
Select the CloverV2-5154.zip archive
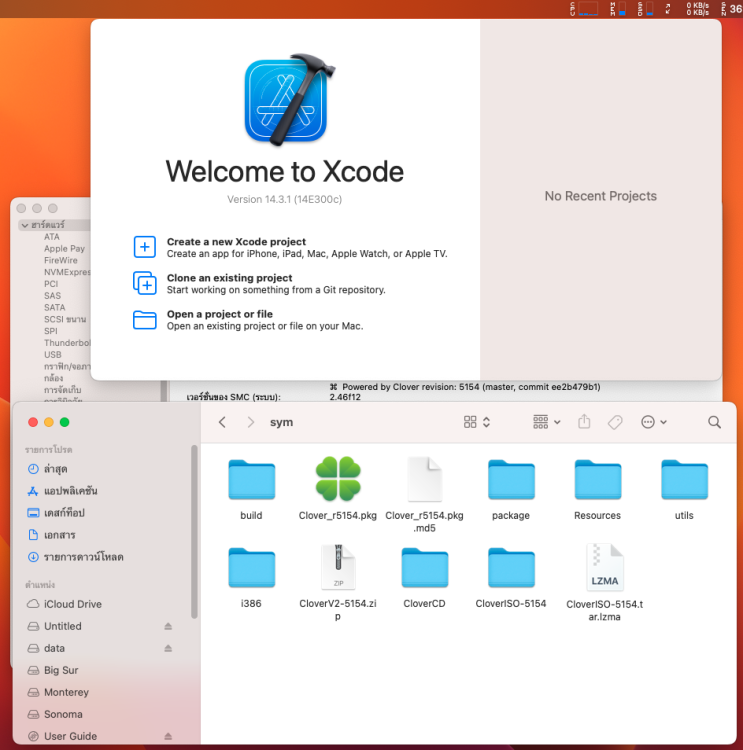click(x=338, y=567)
